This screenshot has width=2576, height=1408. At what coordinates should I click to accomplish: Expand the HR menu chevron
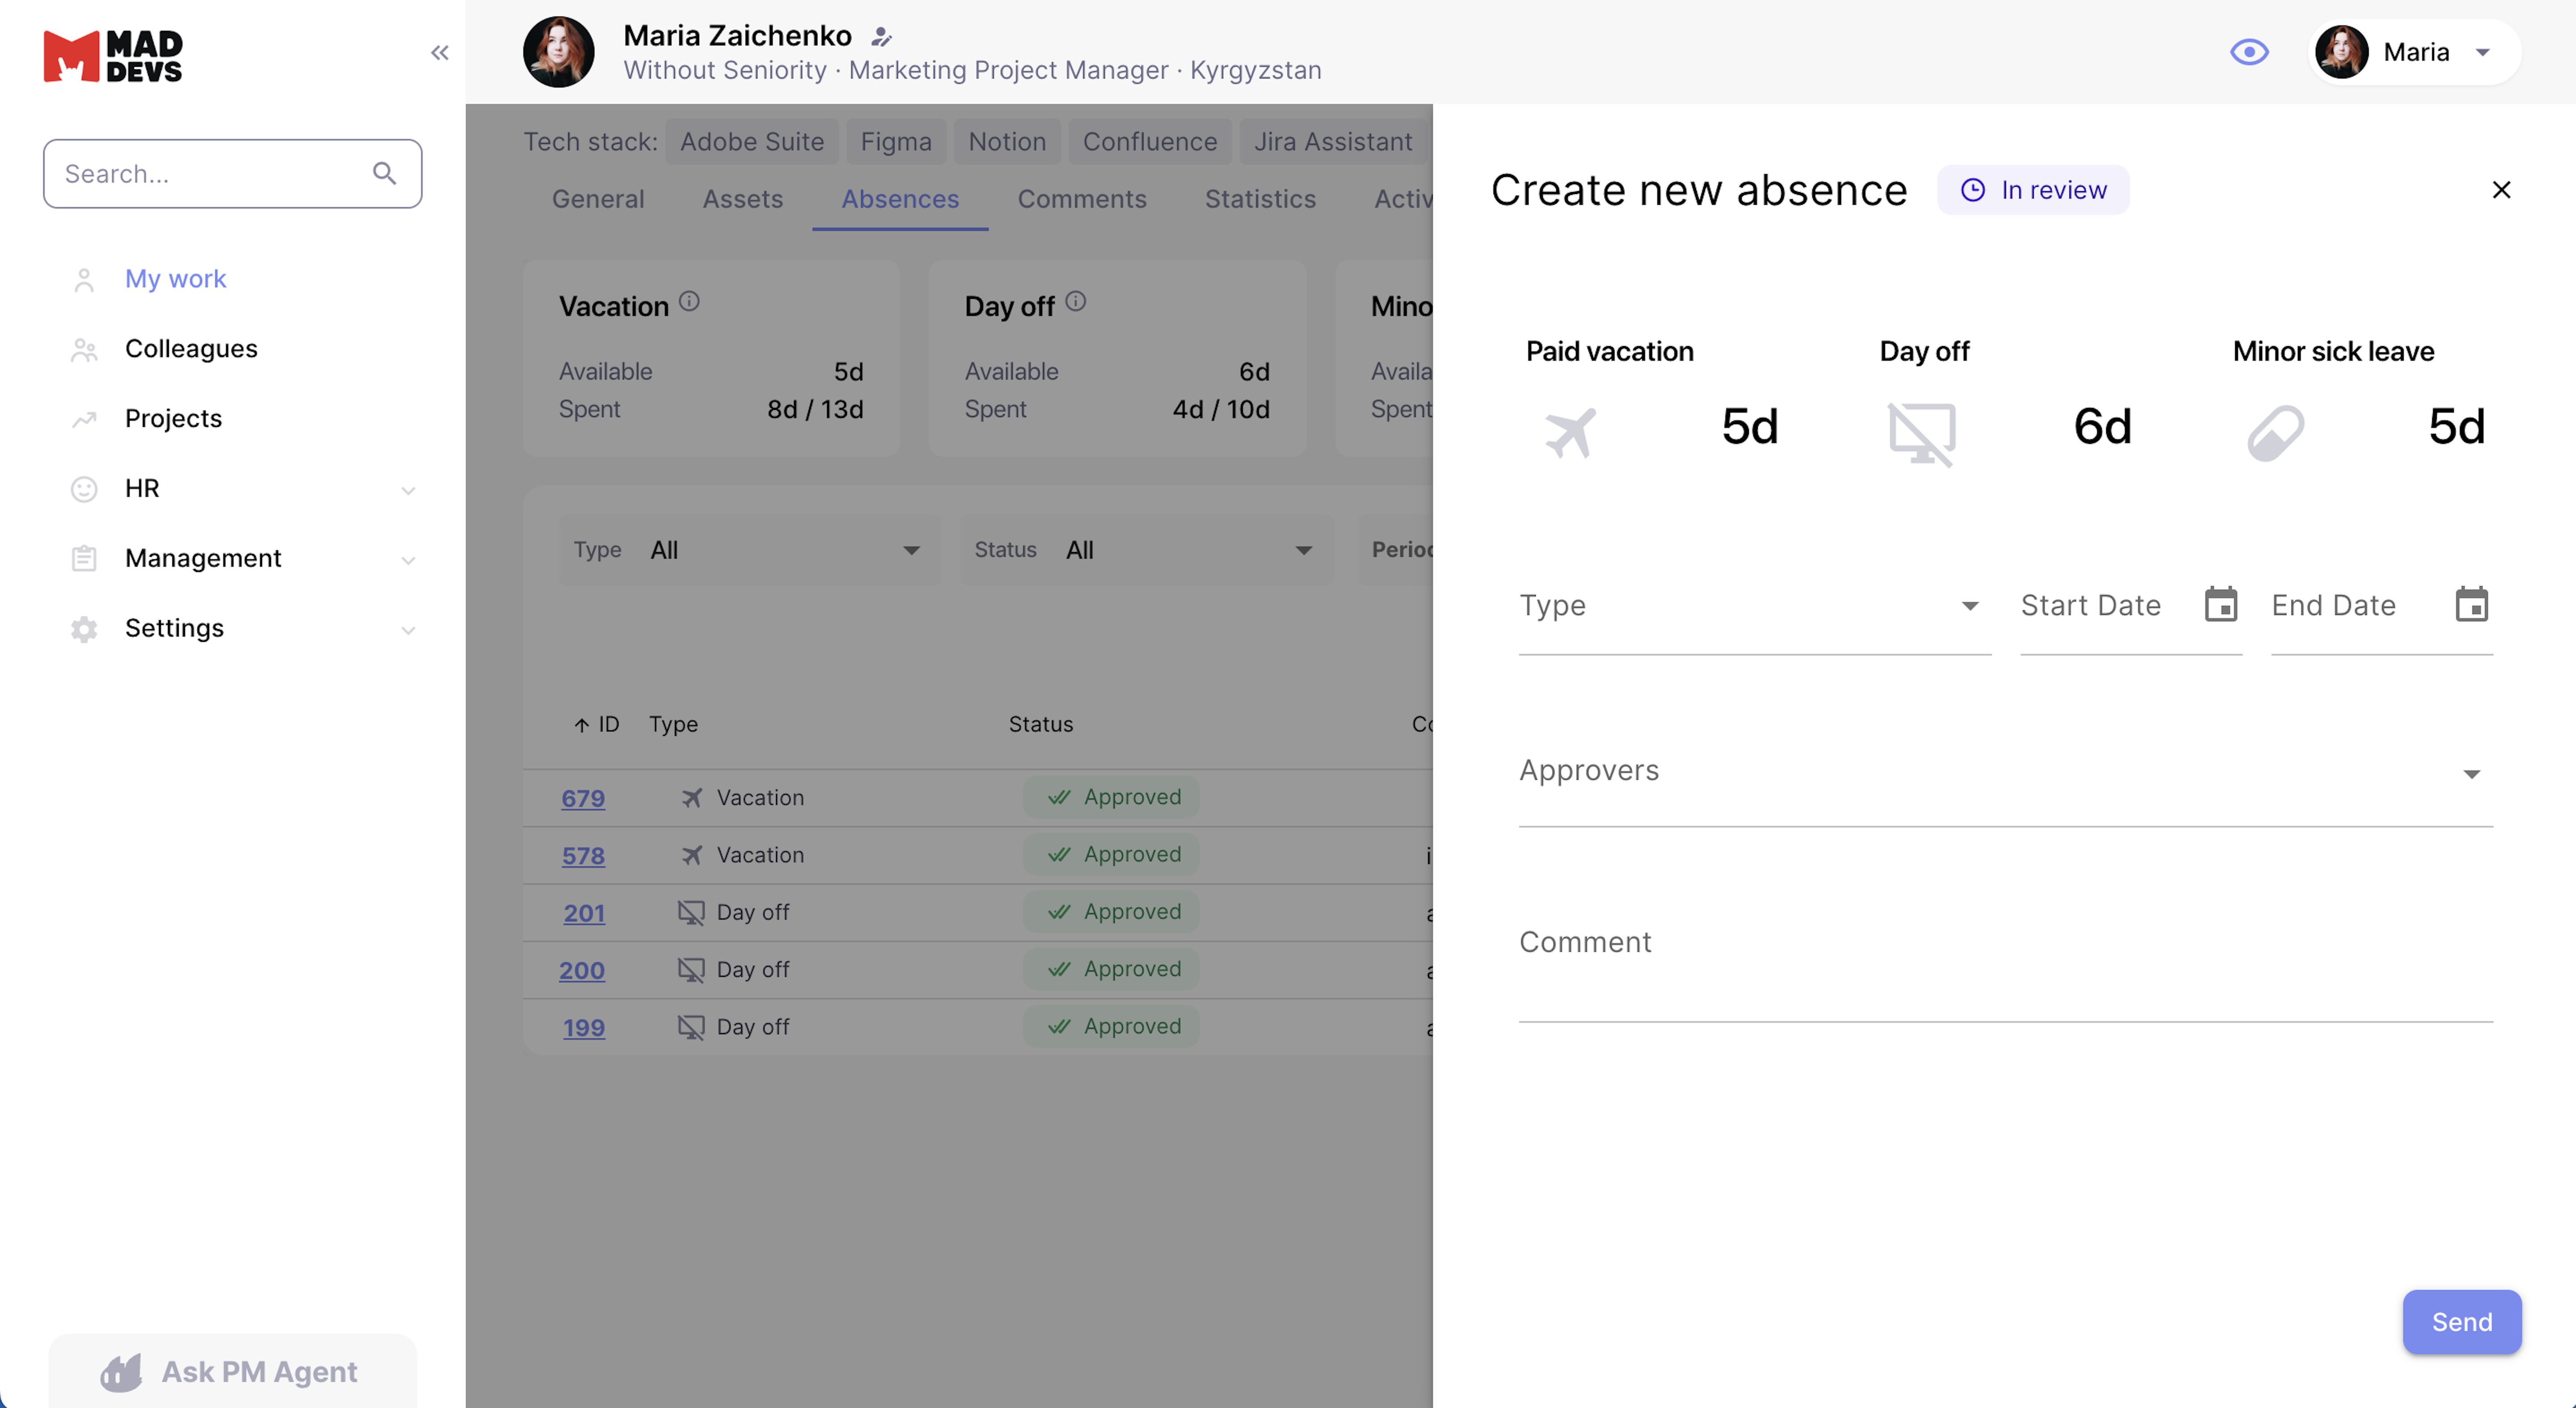(408, 490)
